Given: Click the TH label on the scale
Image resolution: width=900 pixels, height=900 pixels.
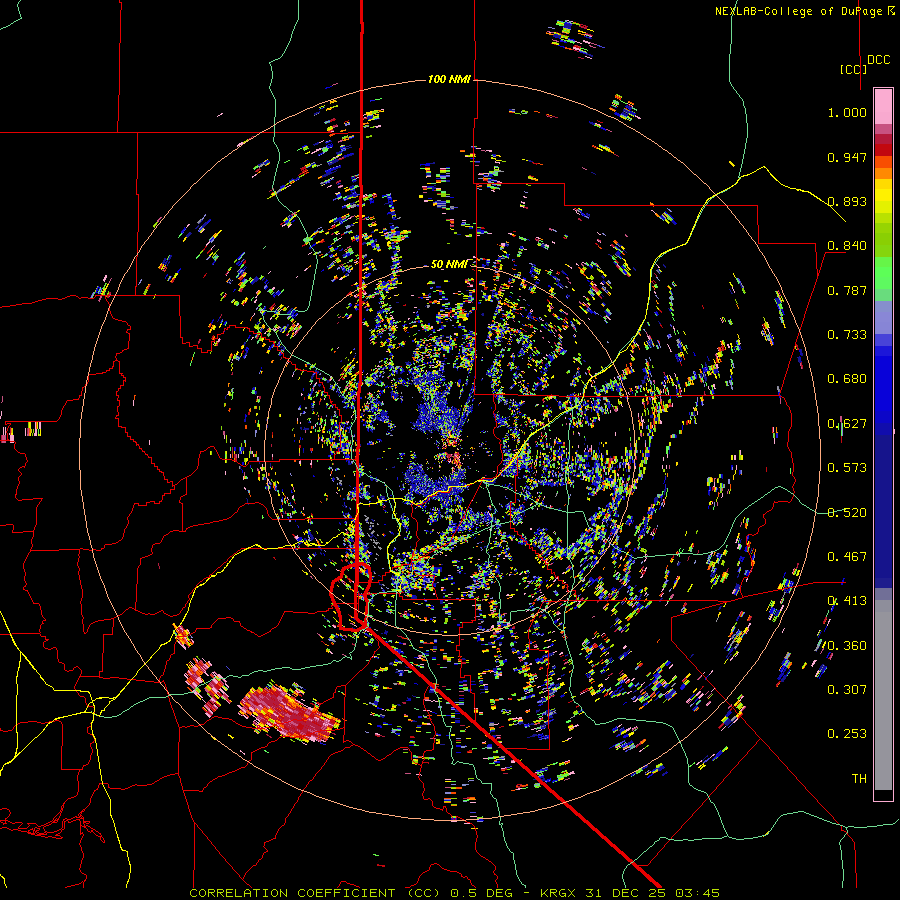Looking at the screenshot, I should click(x=859, y=779).
